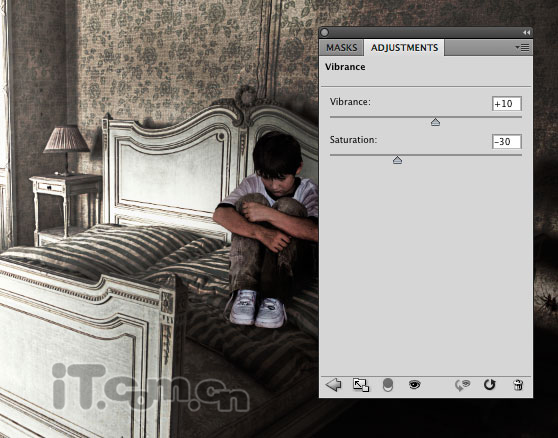Clip the adjustment to the layer below
558x438 pixels.
pyautogui.click(x=388, y=385)
